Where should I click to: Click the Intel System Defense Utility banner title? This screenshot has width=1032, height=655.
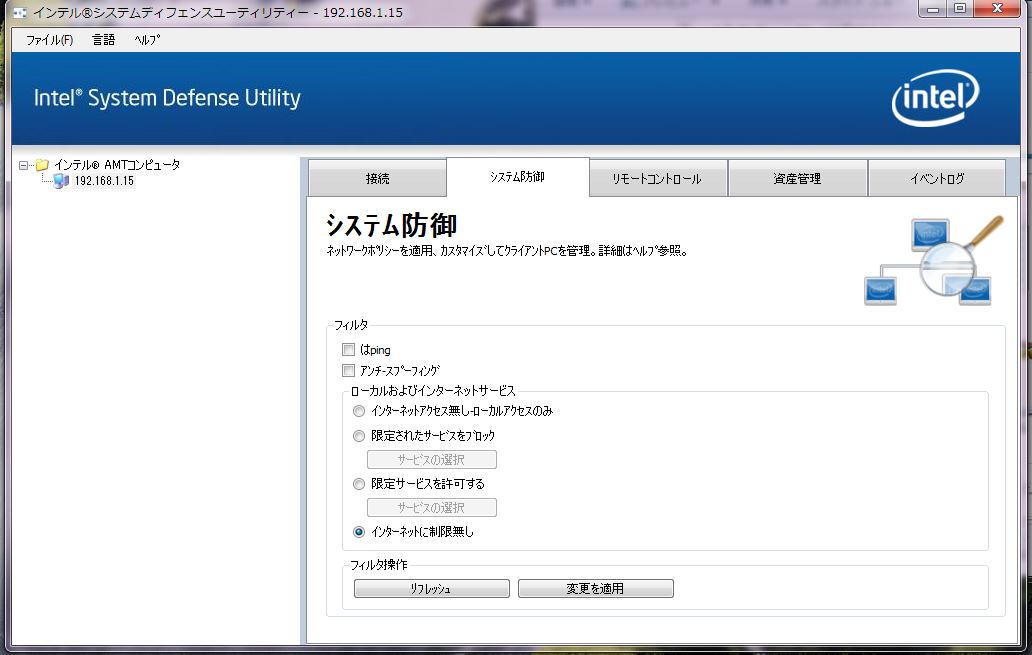click(167, 98)
